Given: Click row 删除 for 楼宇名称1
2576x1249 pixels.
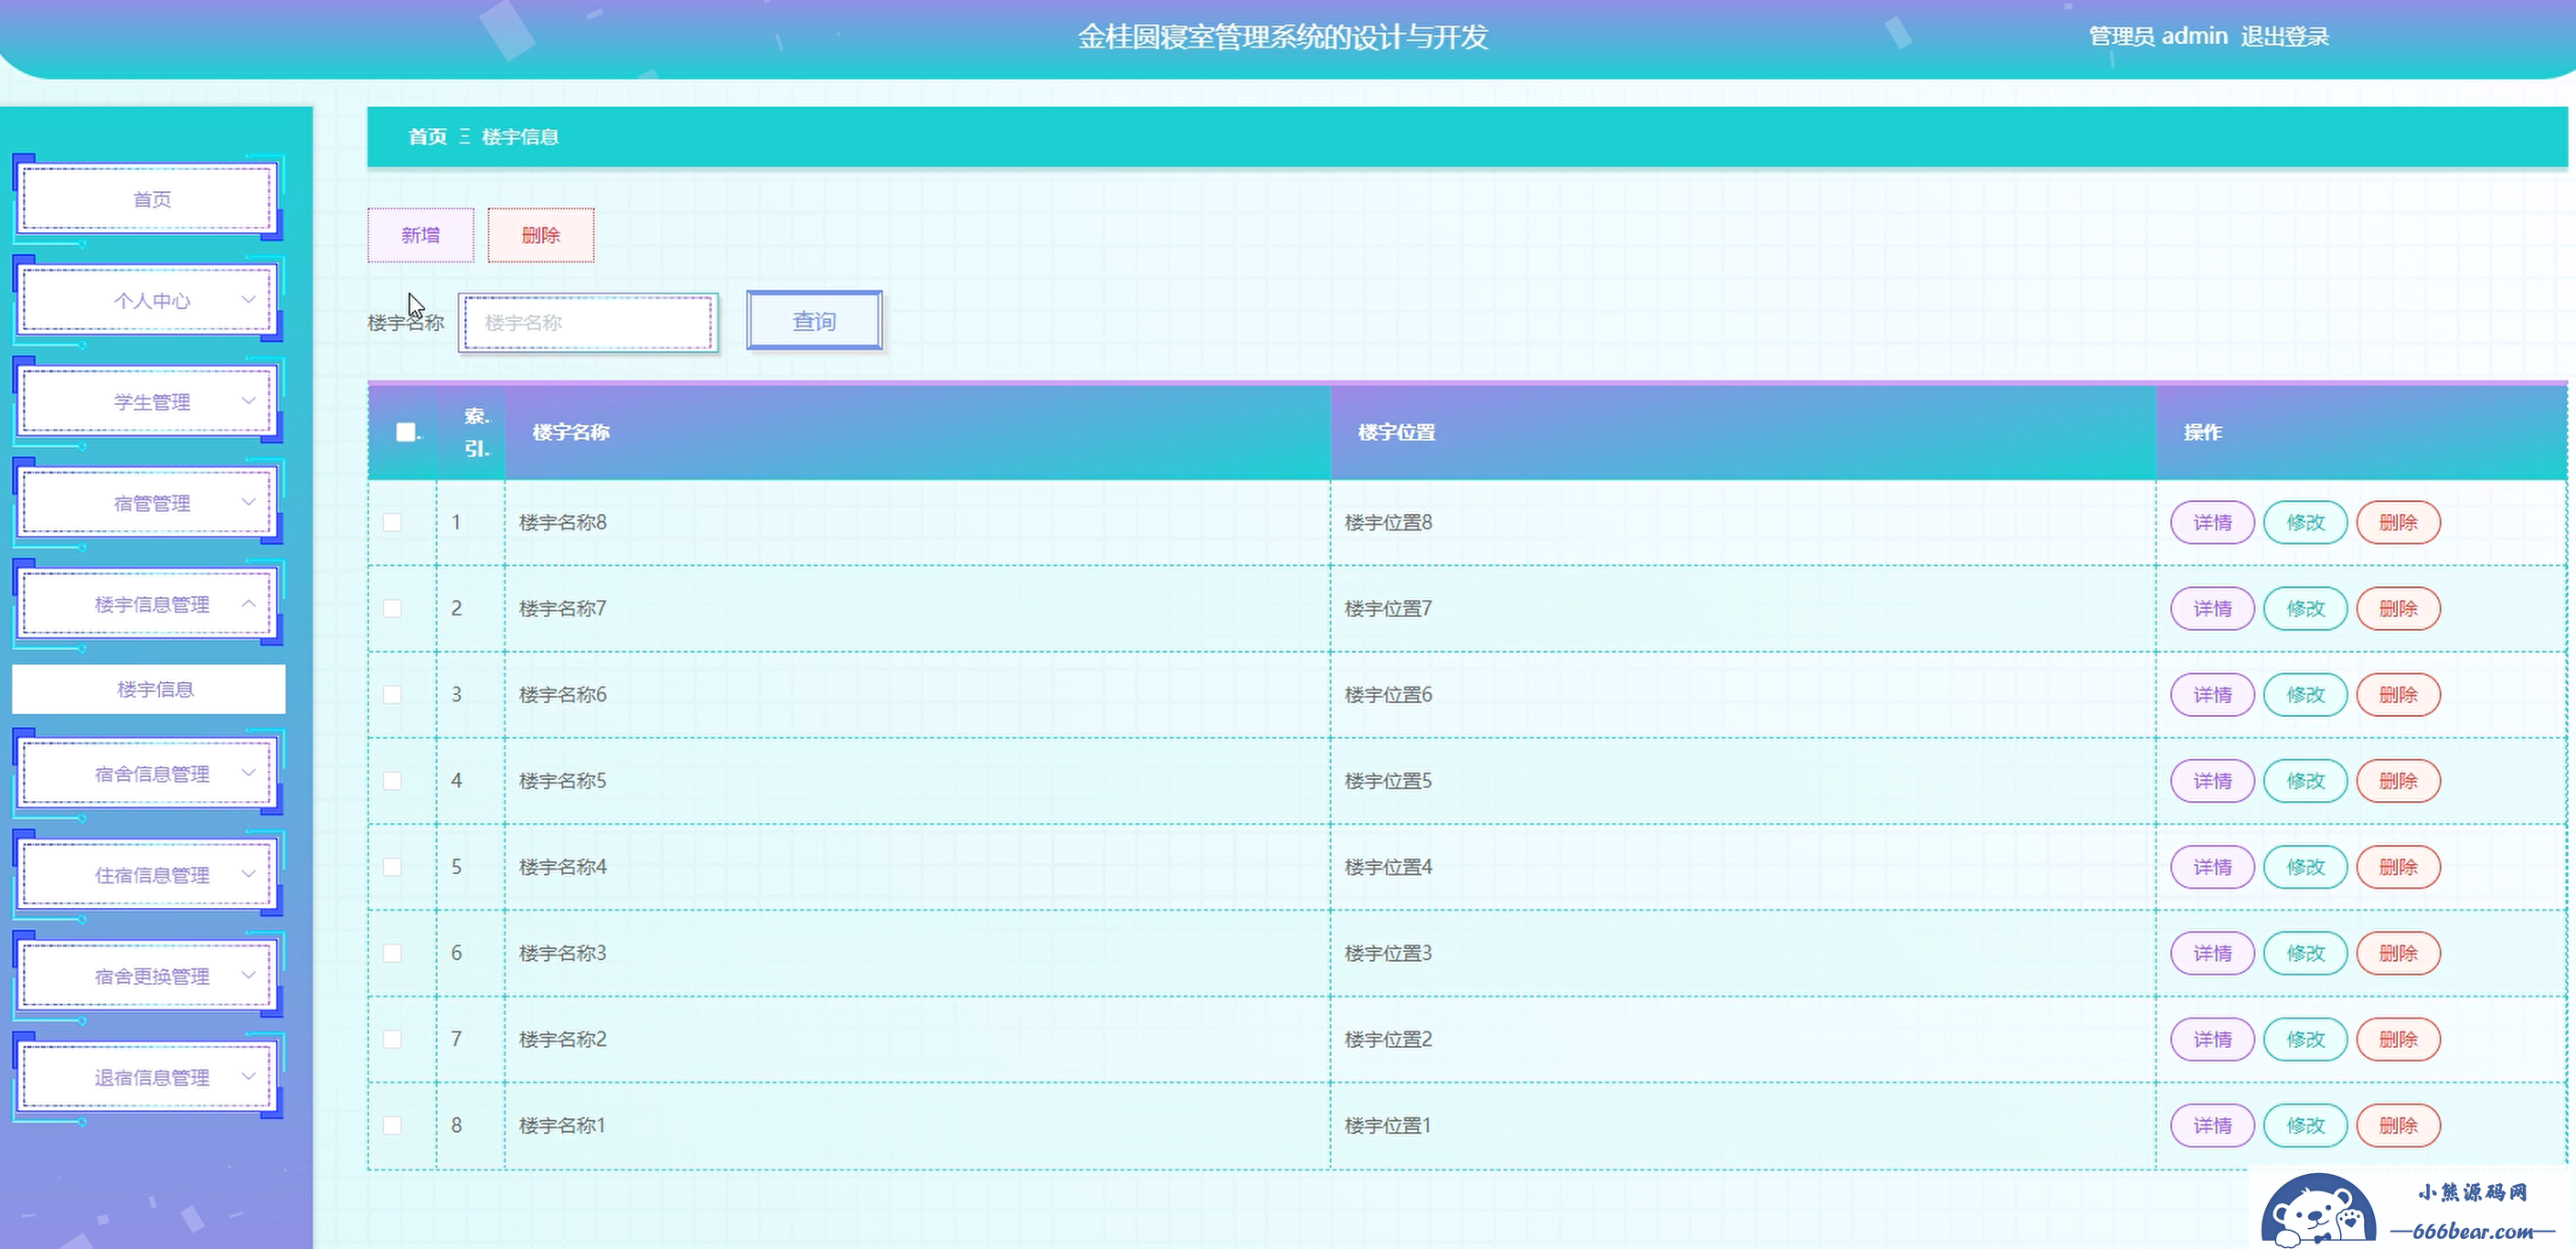Looking at the screenshot, I should [2398, 1125].
